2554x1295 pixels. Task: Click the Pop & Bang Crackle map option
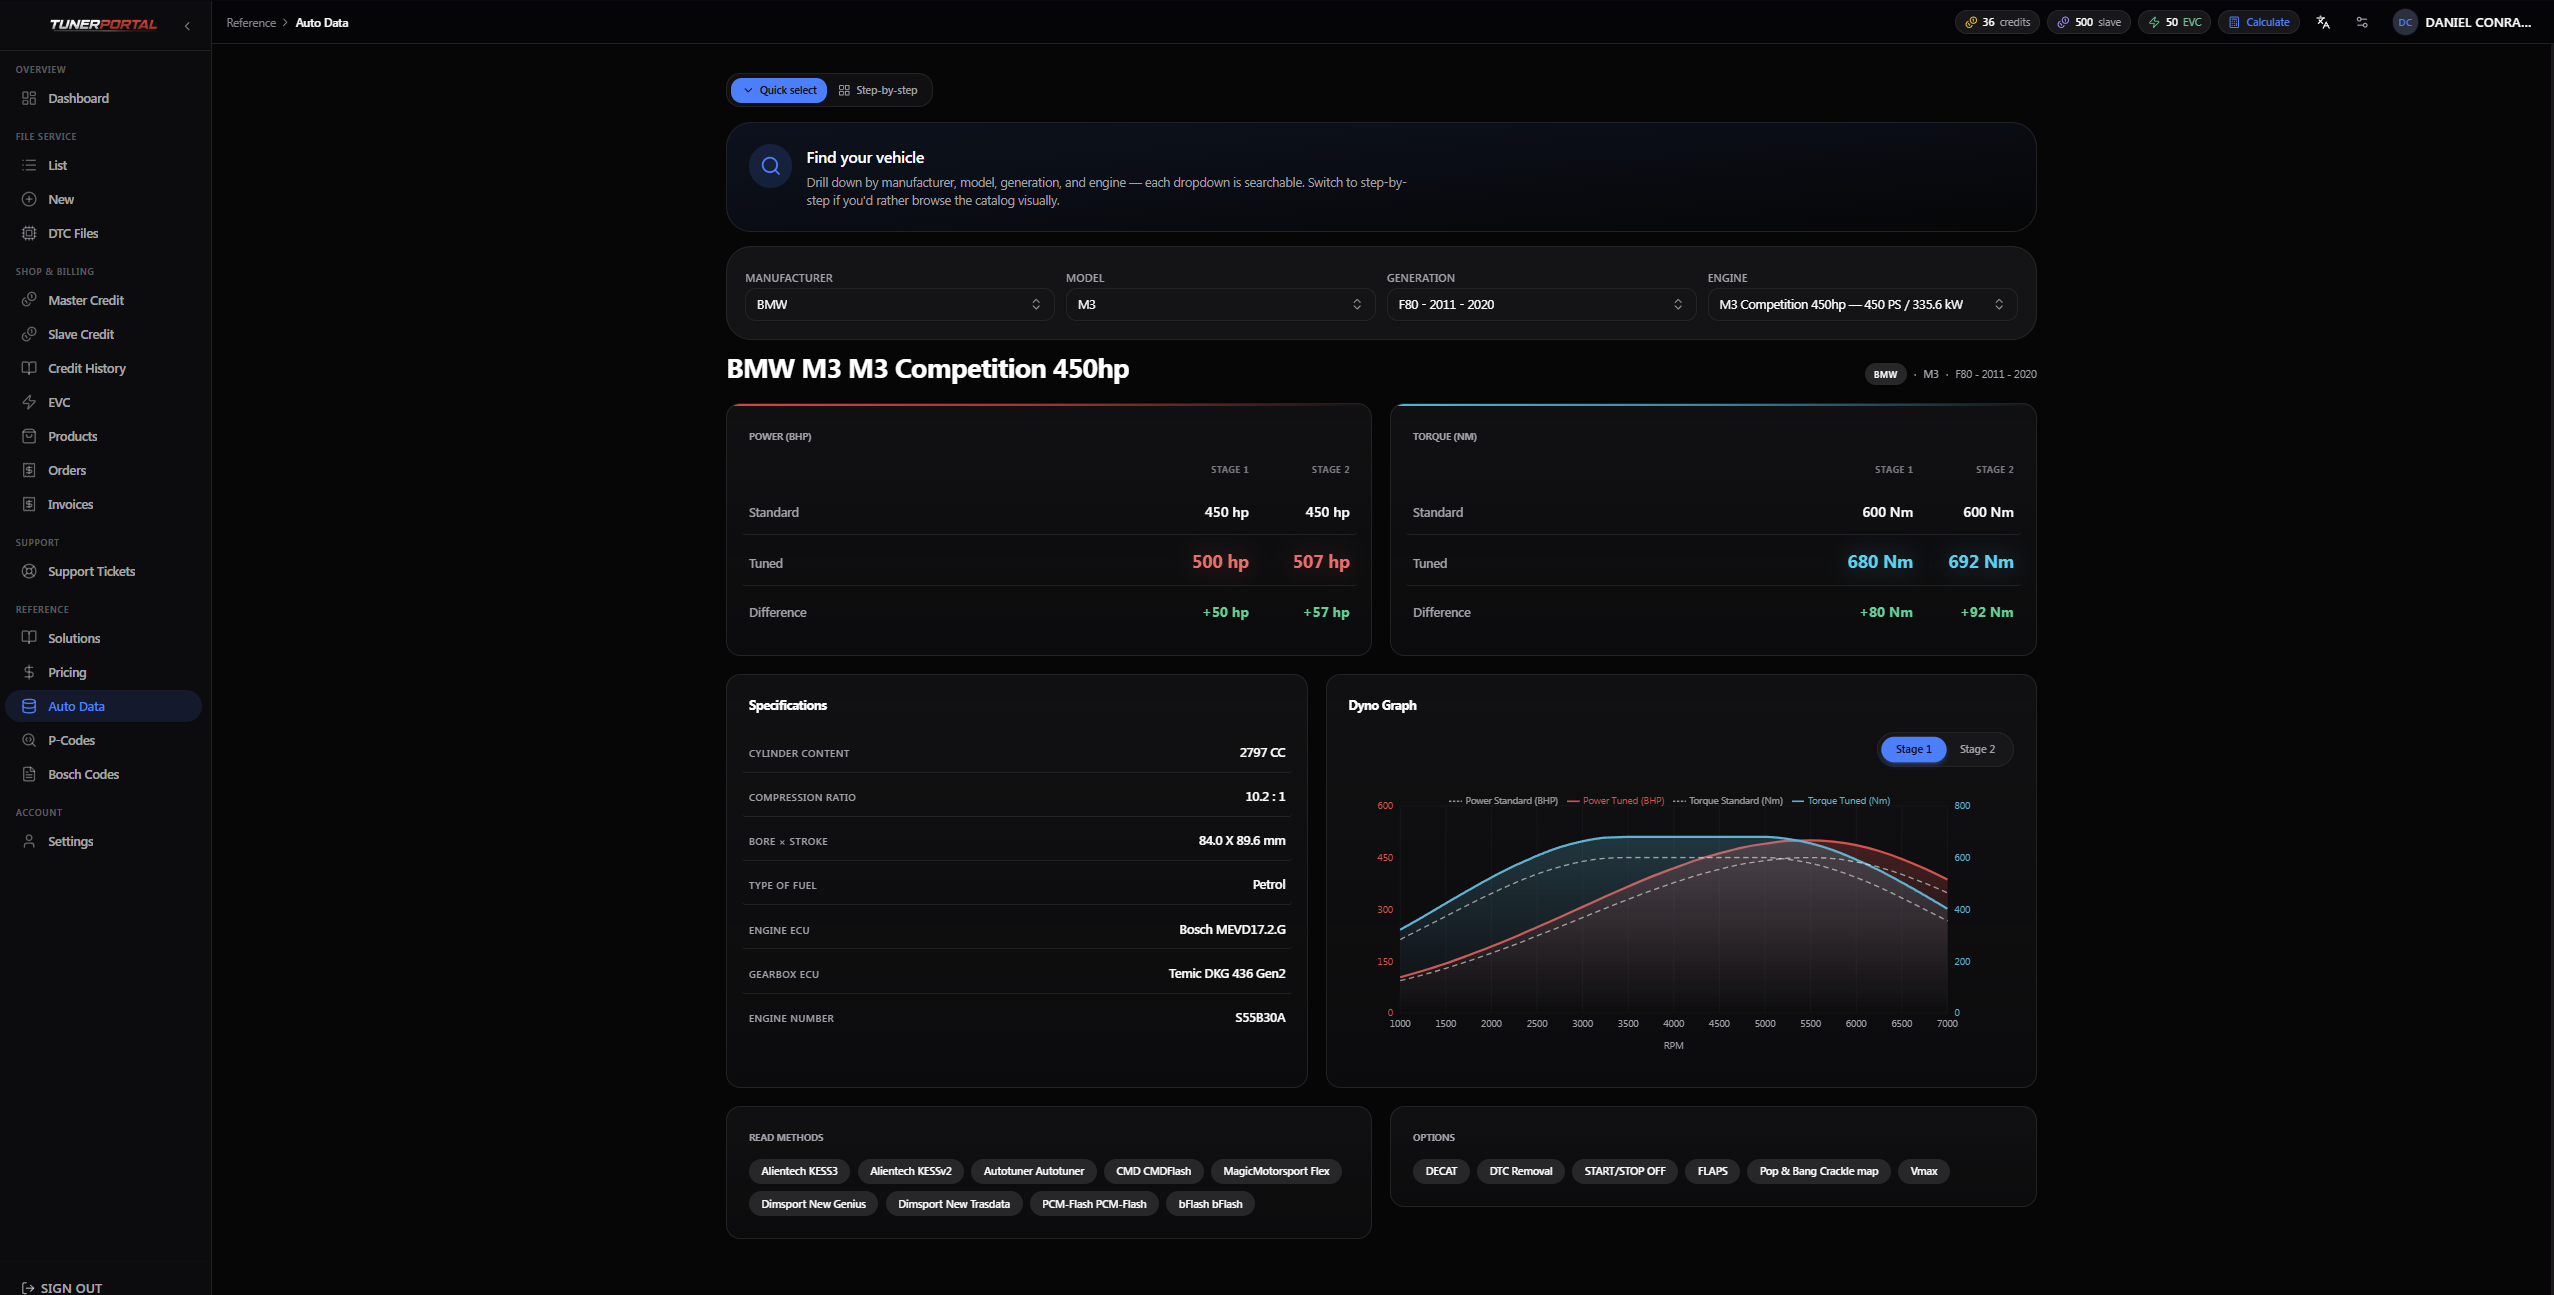click(1819, 1171)
